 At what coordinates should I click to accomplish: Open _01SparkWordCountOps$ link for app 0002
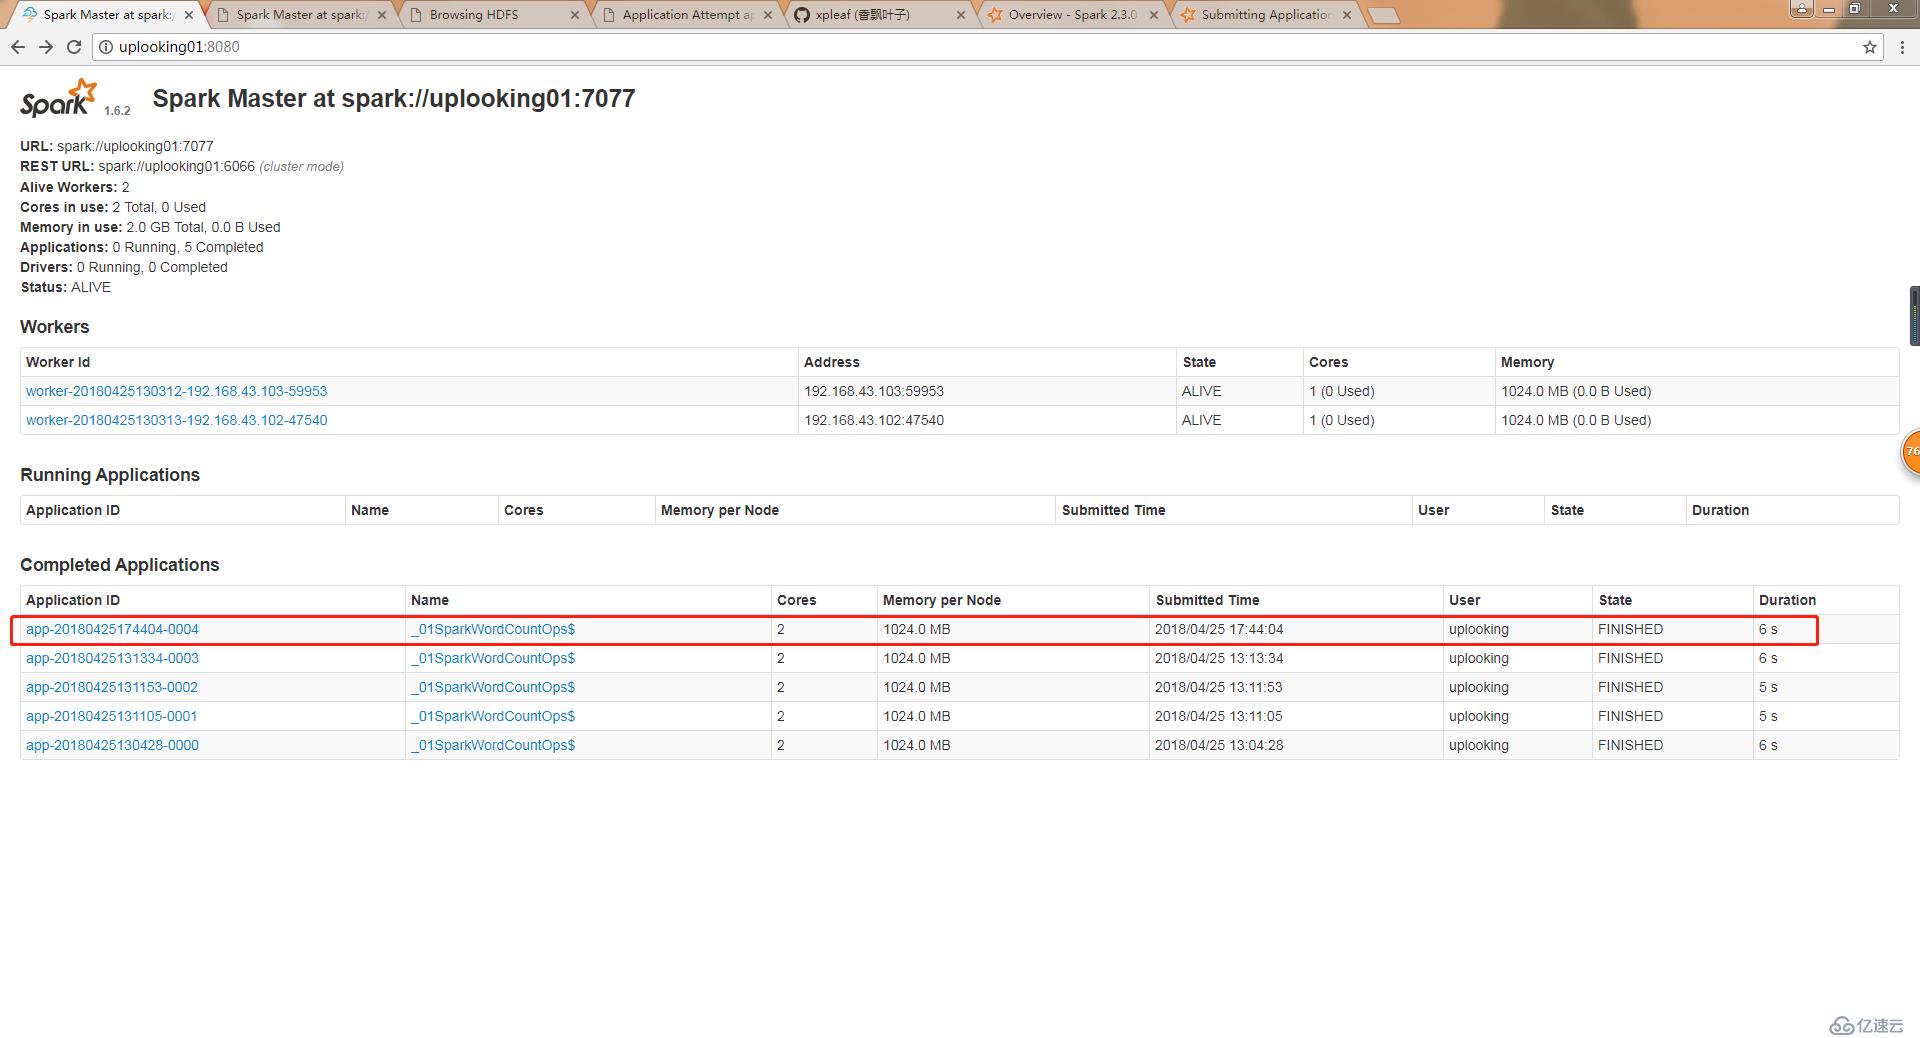[x=493, y=687]
